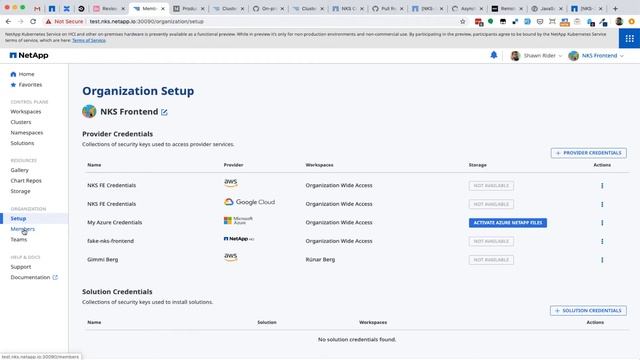640x360 pixels.
Task: Add new Solution Credentials button
Action: tap(588, 311)
